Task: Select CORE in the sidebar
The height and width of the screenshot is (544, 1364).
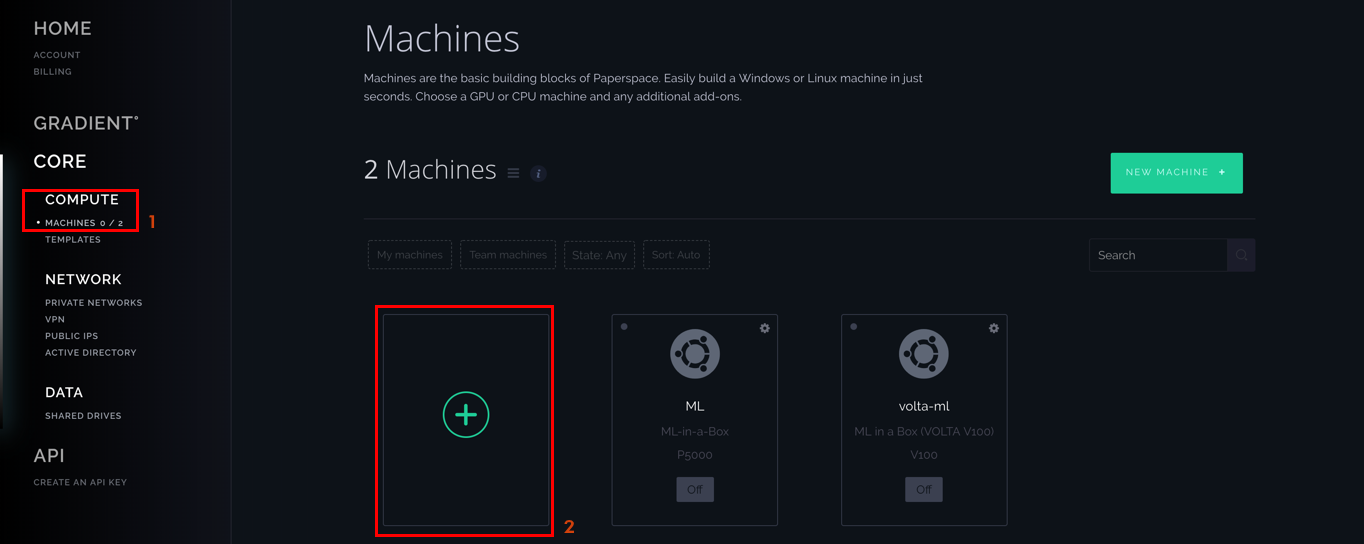Action: [x=60, y=161]
